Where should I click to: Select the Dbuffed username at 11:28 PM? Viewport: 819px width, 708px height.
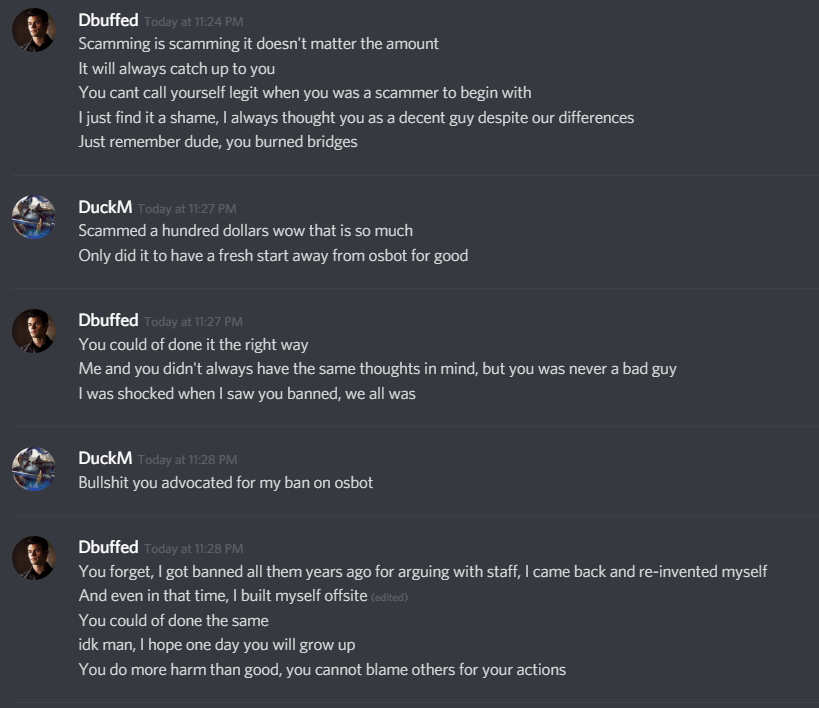coord(108,547)
